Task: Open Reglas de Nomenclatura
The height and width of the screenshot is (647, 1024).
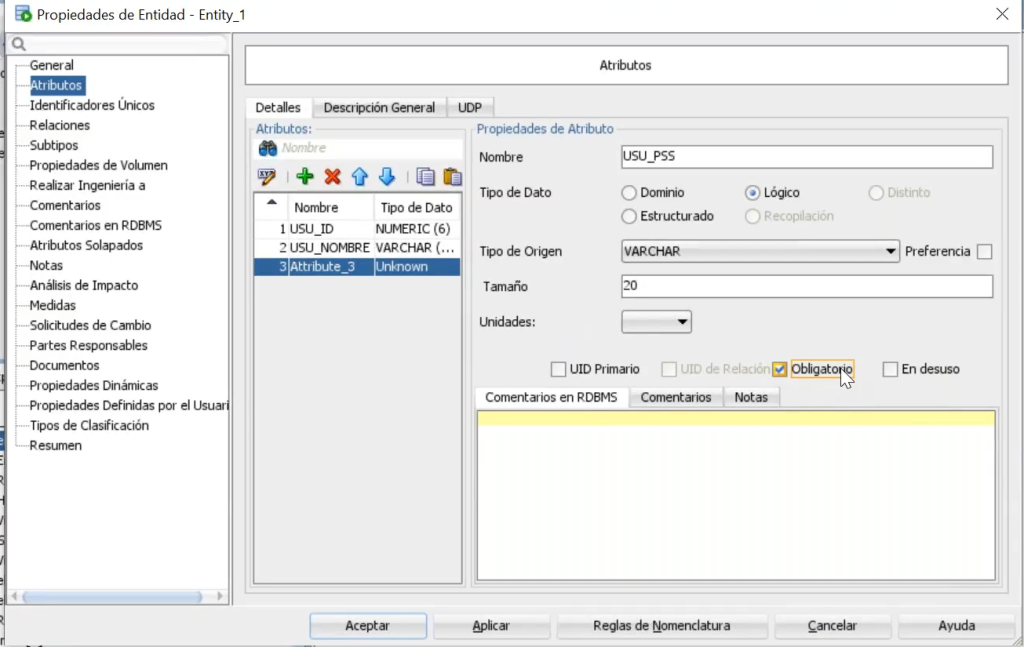Action: 662,625
